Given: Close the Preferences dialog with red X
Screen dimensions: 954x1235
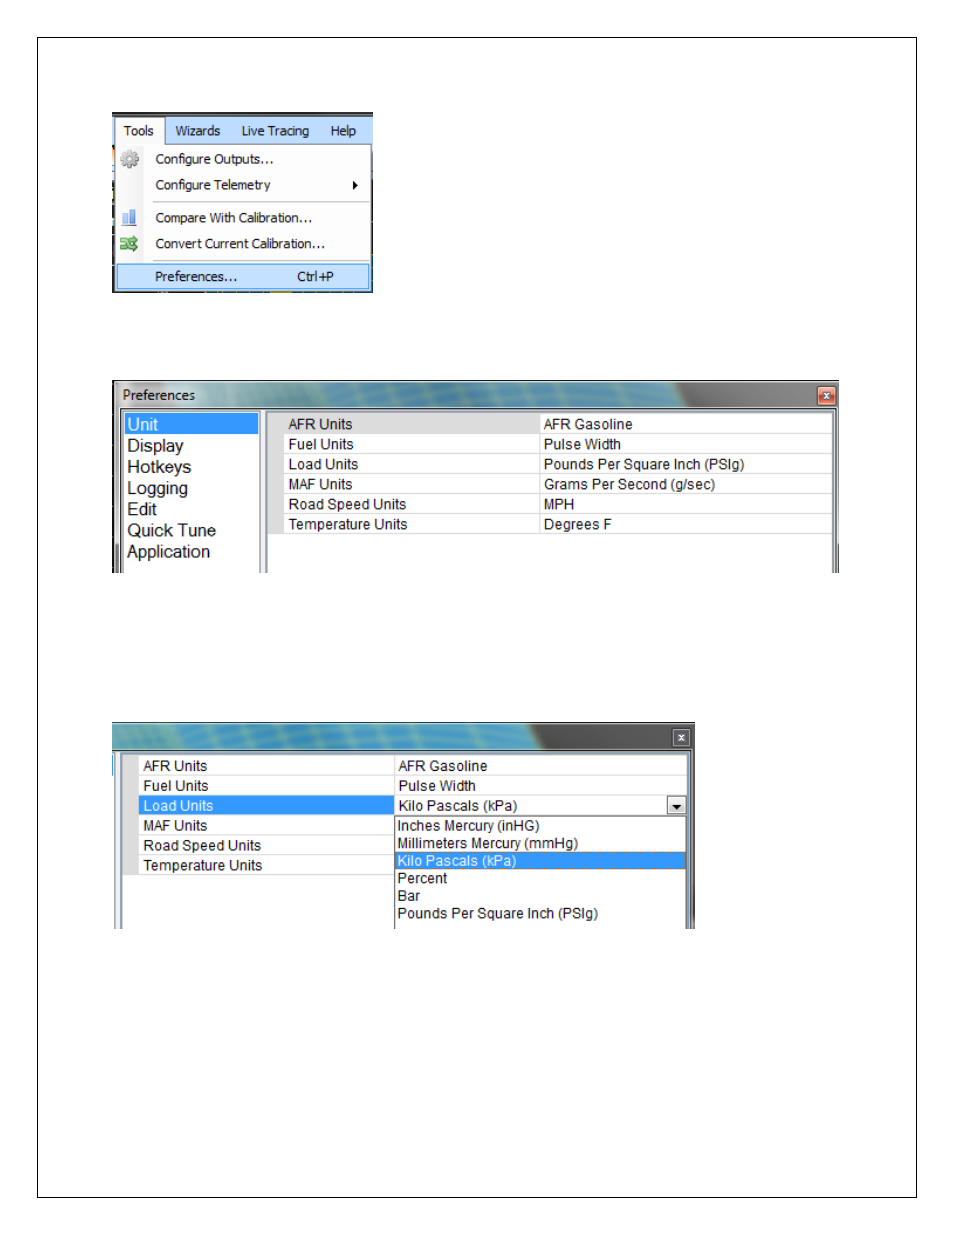Looking at the screenshot, I should 826,396.
